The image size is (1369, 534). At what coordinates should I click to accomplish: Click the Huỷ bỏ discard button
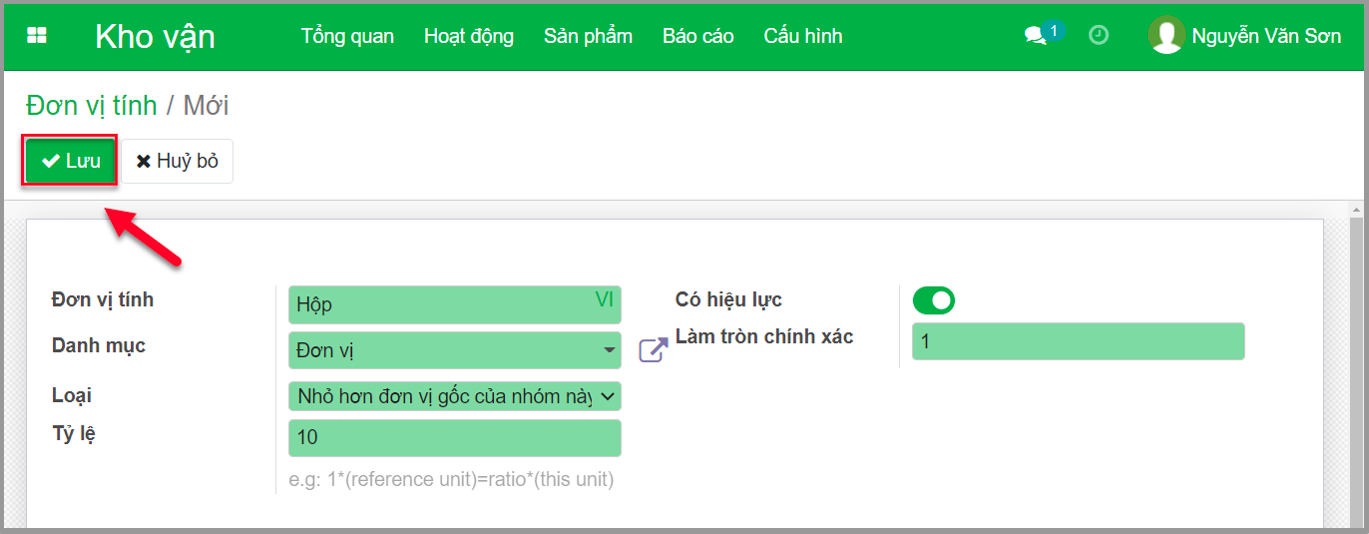tap(177, 161)
